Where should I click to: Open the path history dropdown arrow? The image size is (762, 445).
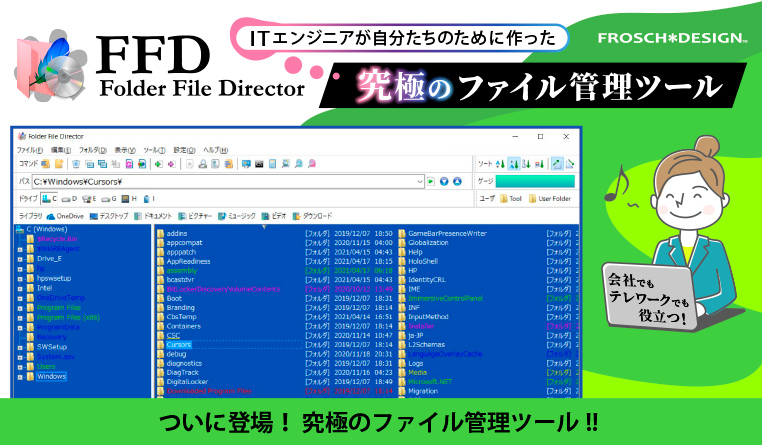[x=420, y=182]
